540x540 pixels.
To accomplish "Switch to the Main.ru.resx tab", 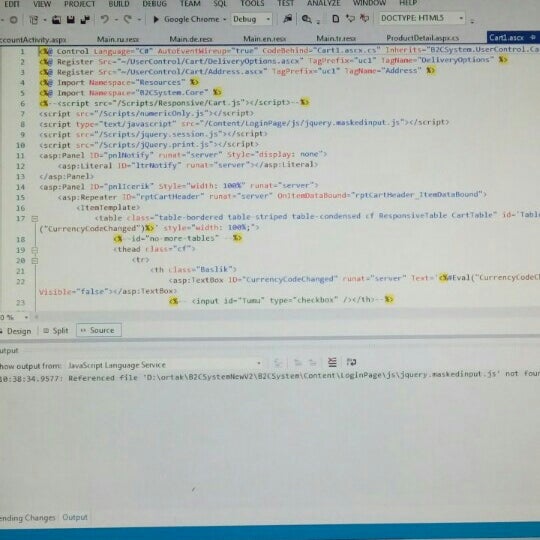I will 118,39.
